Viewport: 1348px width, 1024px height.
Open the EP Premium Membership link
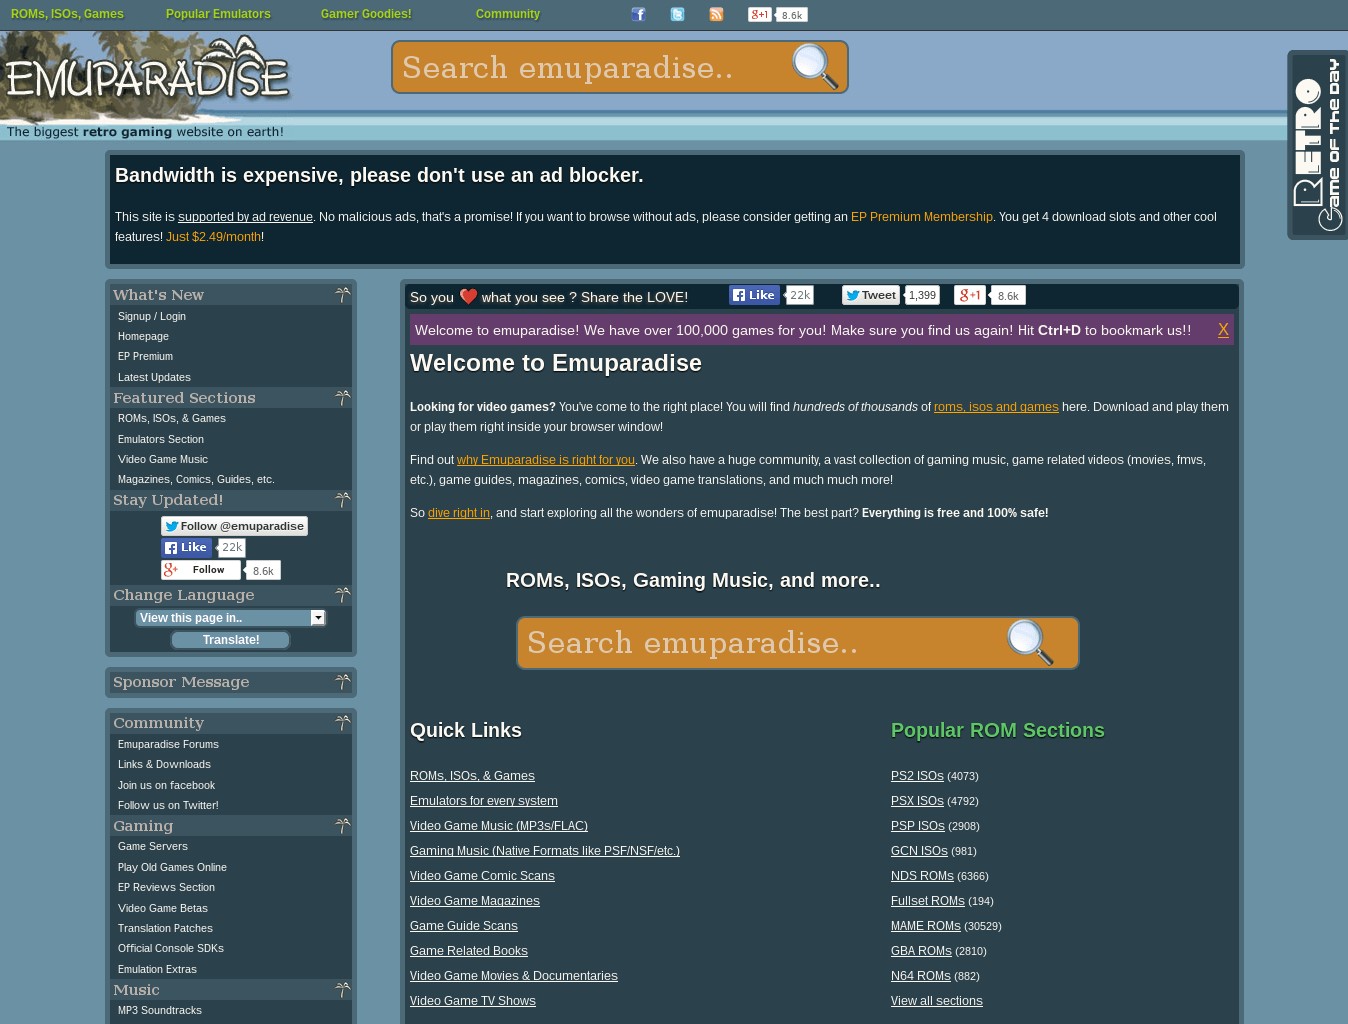coord(921,217)
